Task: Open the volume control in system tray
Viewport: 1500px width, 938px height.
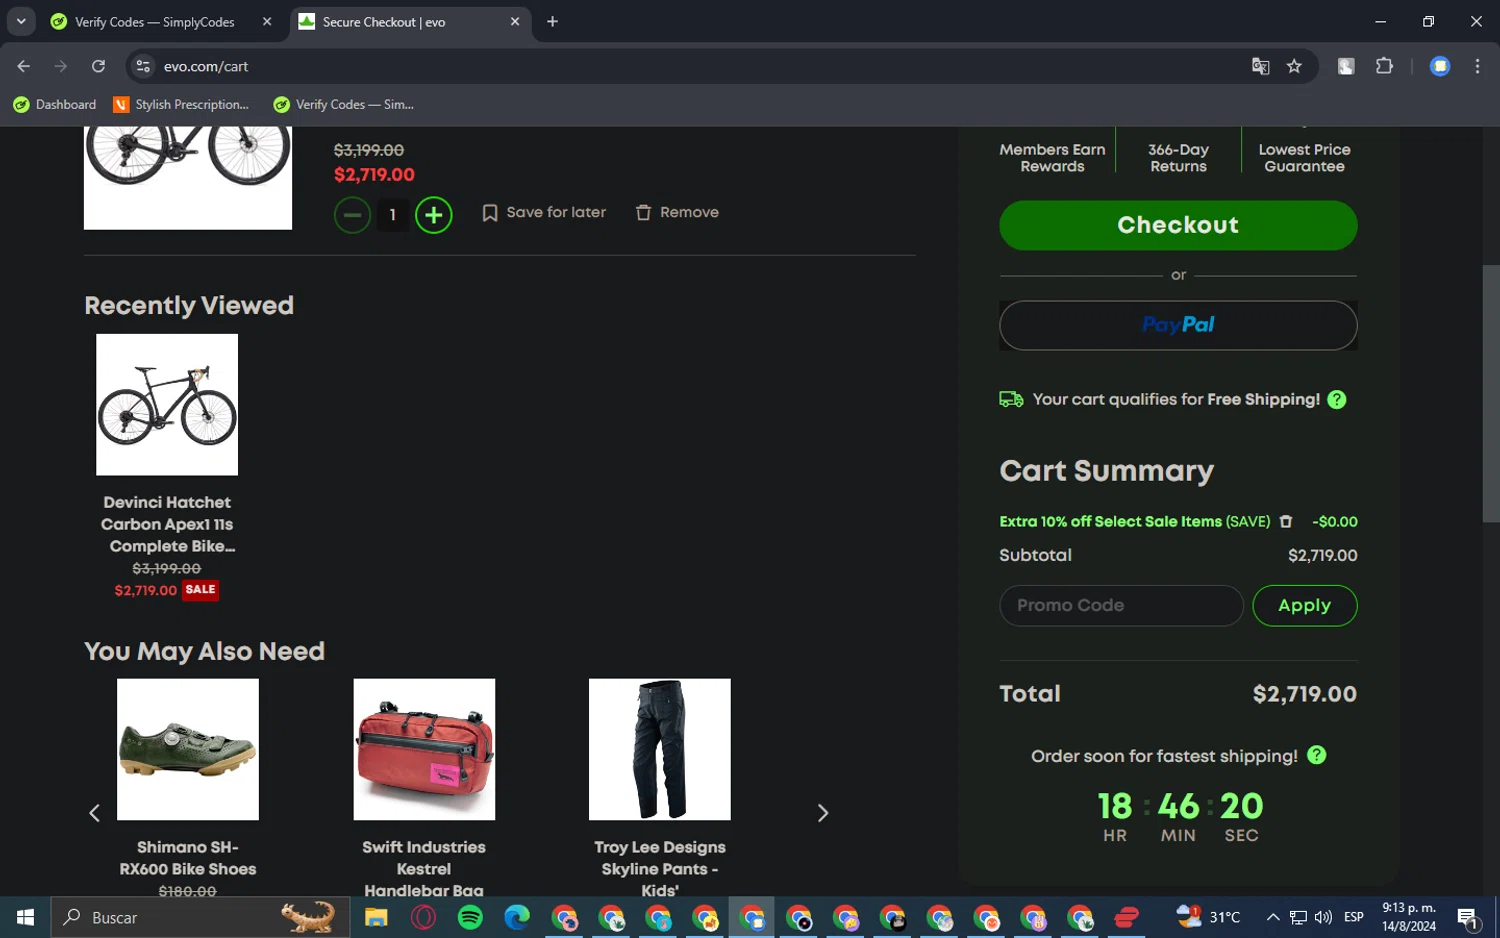Action: point(1323,917)
